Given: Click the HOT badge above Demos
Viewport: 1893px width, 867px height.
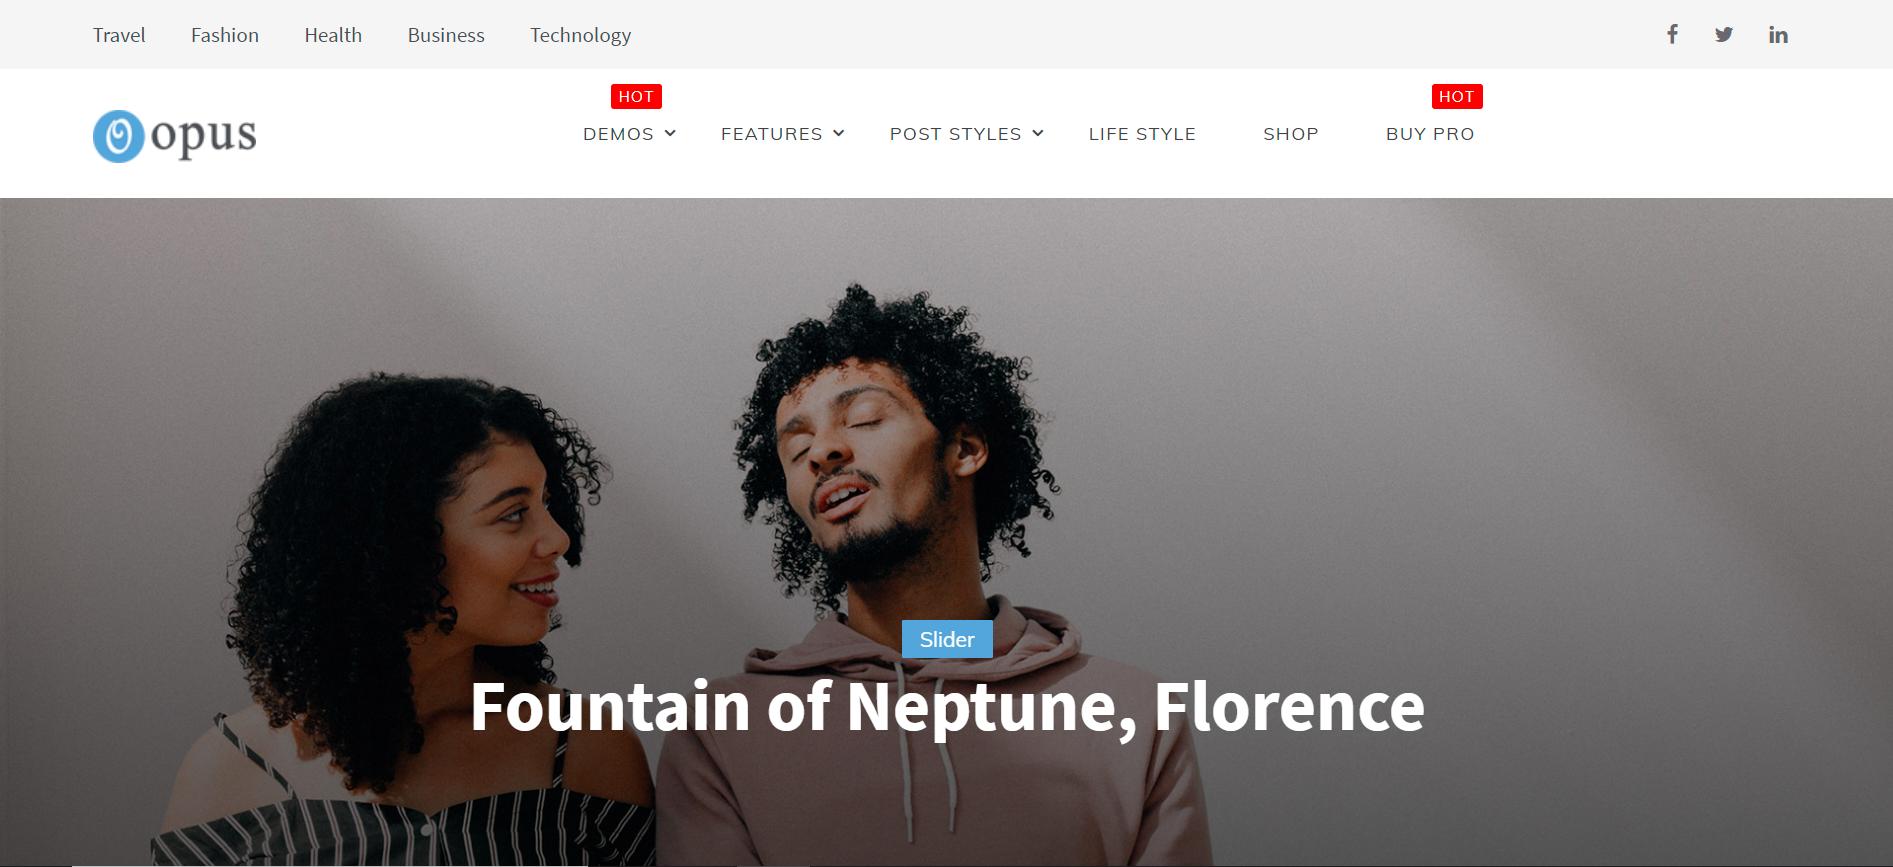Looking at the screenshot, I should coord(636,97).
